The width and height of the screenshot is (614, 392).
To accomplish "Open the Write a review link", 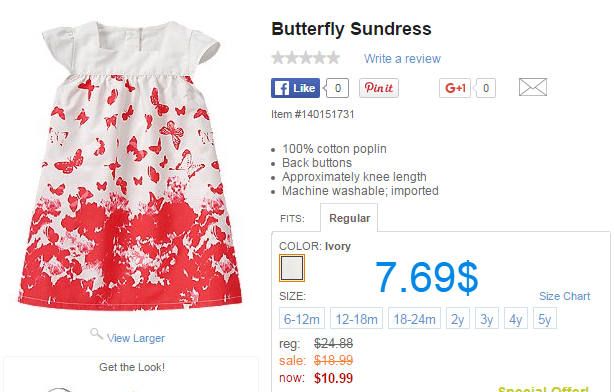I will 402,59.
